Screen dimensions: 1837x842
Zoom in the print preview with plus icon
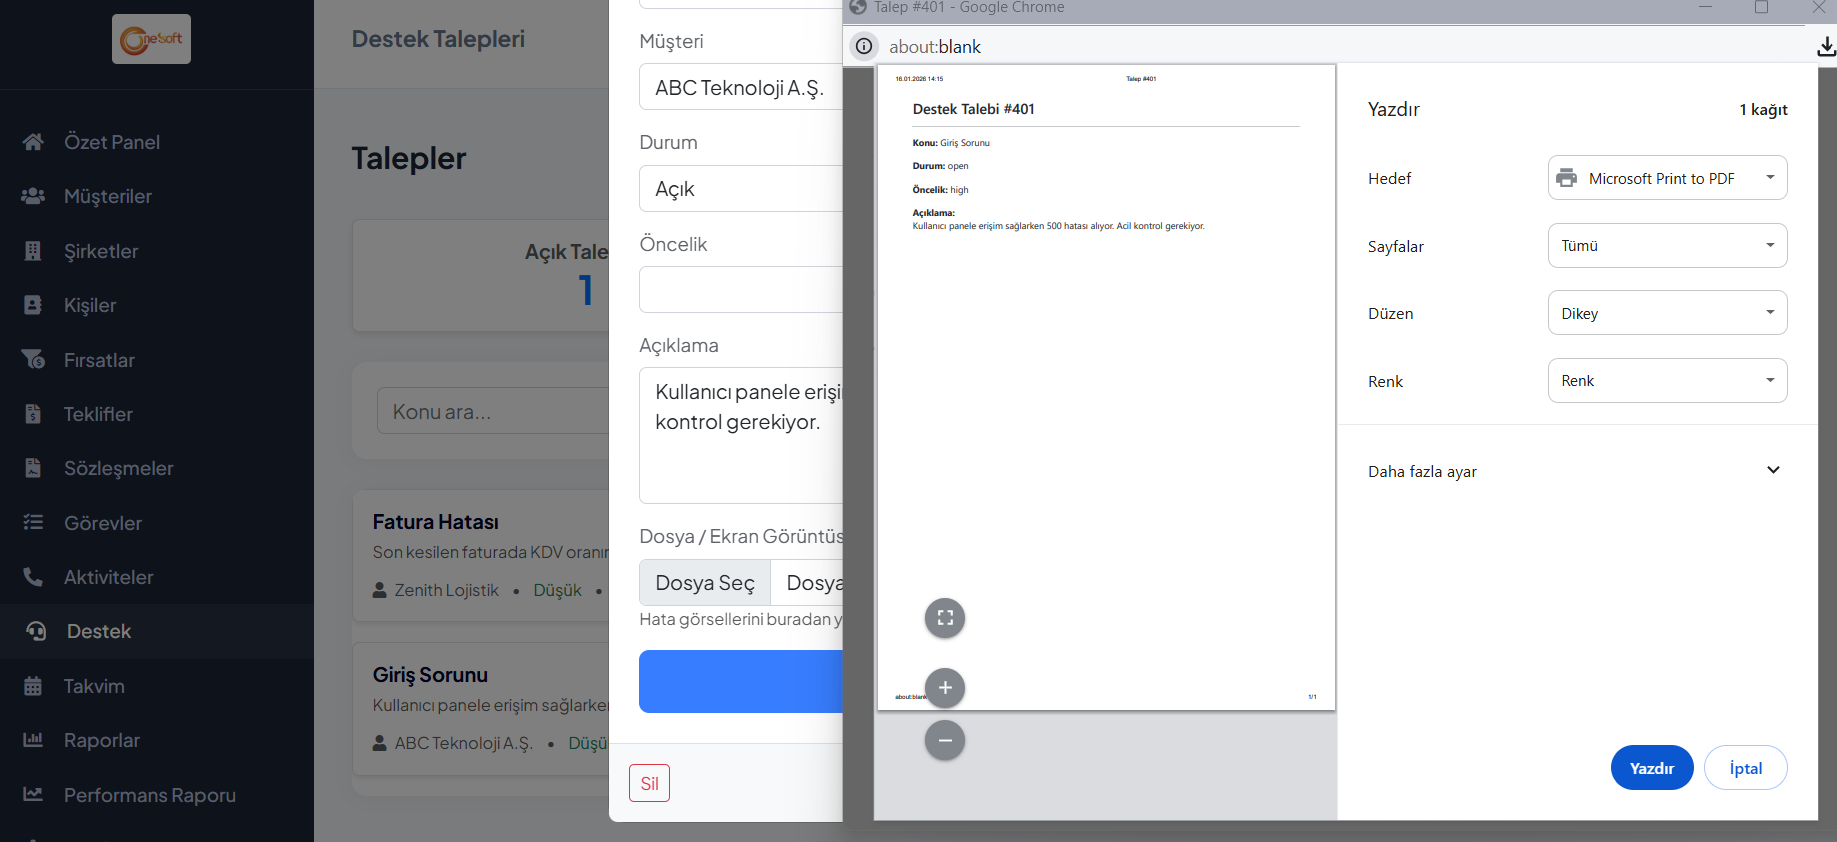pos(945,688)
